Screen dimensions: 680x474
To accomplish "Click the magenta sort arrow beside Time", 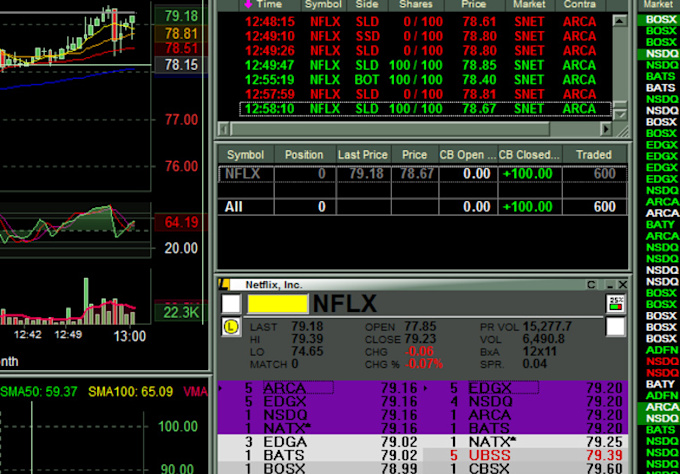I will [248, 5].
